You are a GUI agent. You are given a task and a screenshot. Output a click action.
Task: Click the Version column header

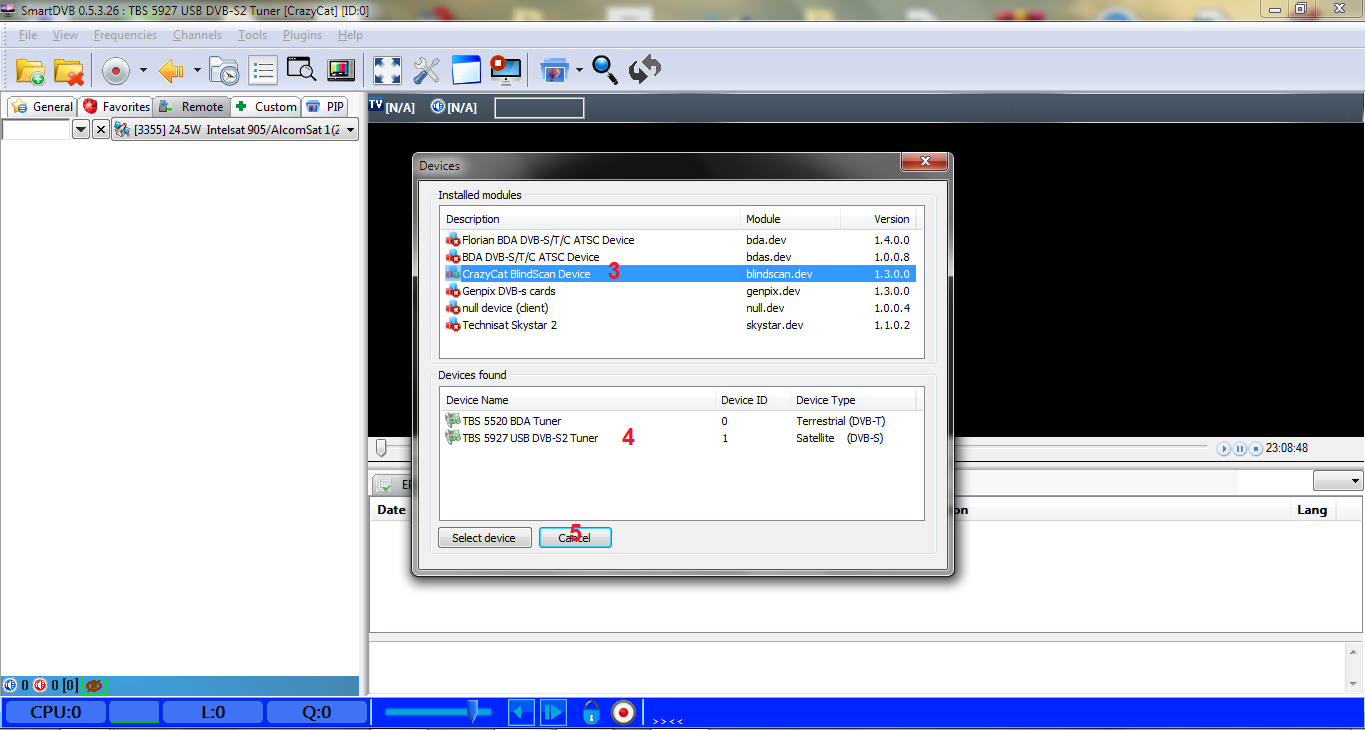(x=878, y=219)
